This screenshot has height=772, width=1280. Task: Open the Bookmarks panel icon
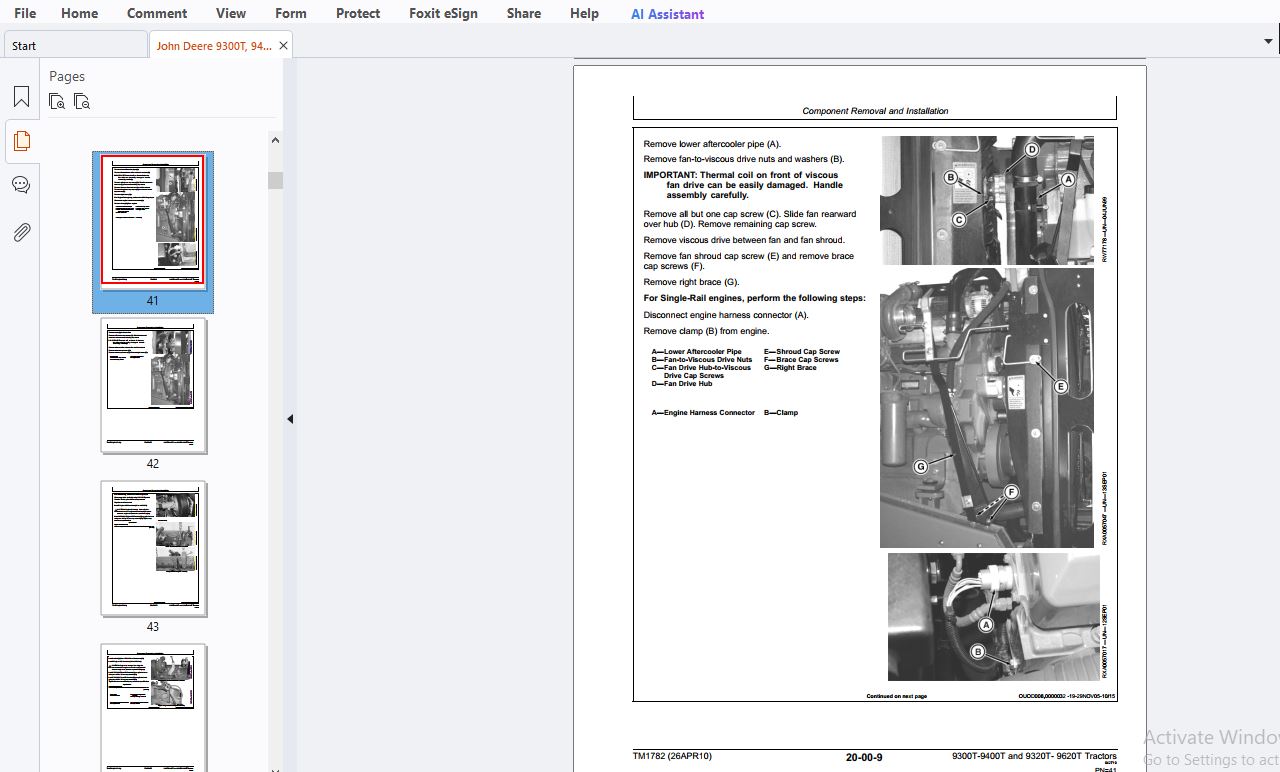tap(21, 97)
